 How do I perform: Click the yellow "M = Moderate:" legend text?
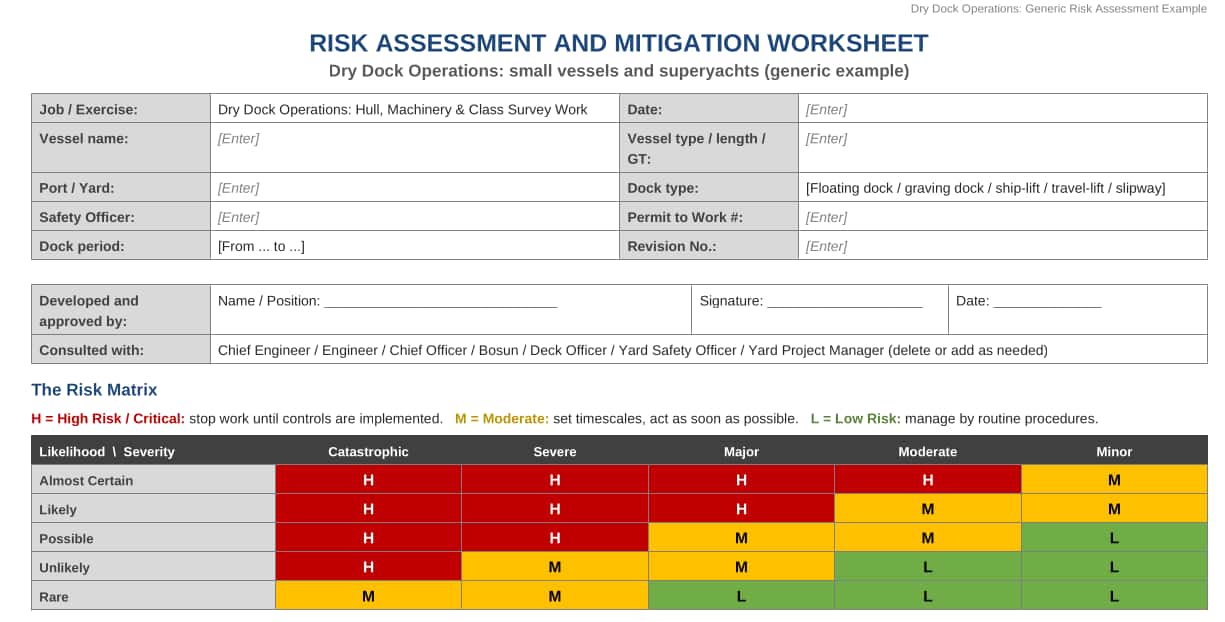(x=502, y=419)
